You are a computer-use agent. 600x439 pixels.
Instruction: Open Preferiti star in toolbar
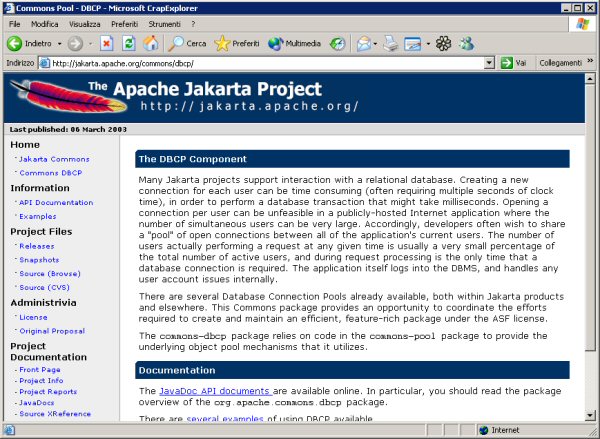pos(237,44)
